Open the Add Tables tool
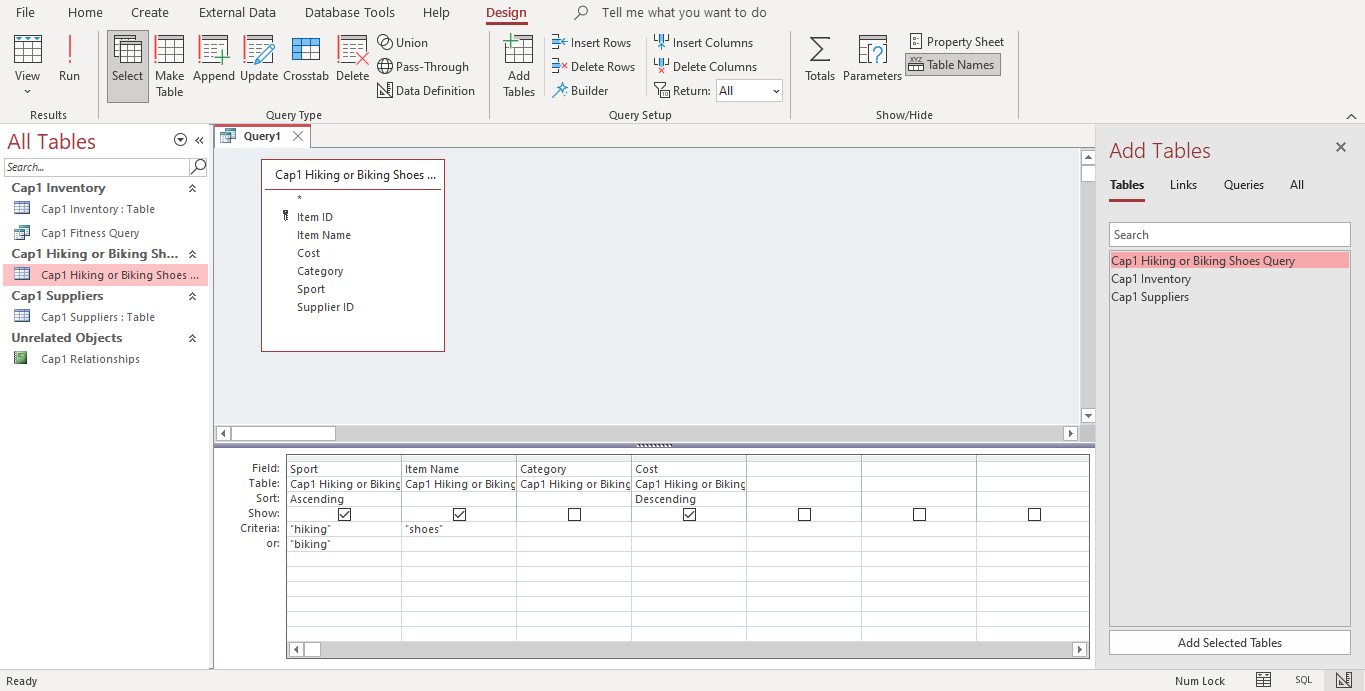 (518, 63)
